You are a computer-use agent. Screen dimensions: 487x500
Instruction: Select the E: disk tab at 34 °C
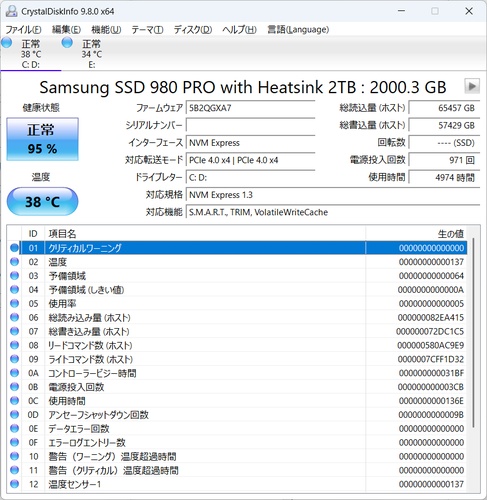click(x=92, y=53)
